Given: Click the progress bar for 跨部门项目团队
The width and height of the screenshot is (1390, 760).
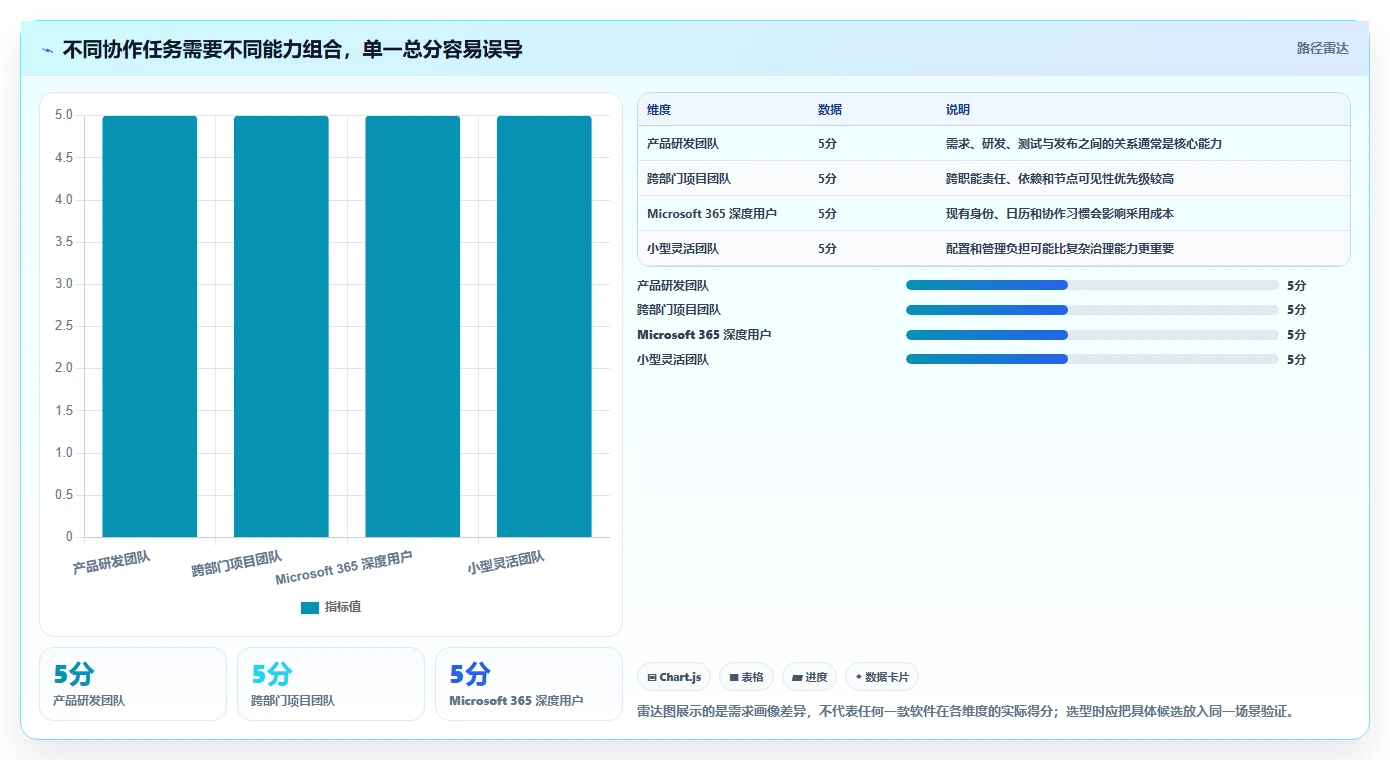Looking at the screenshot, I should [x=1092, y=310].
